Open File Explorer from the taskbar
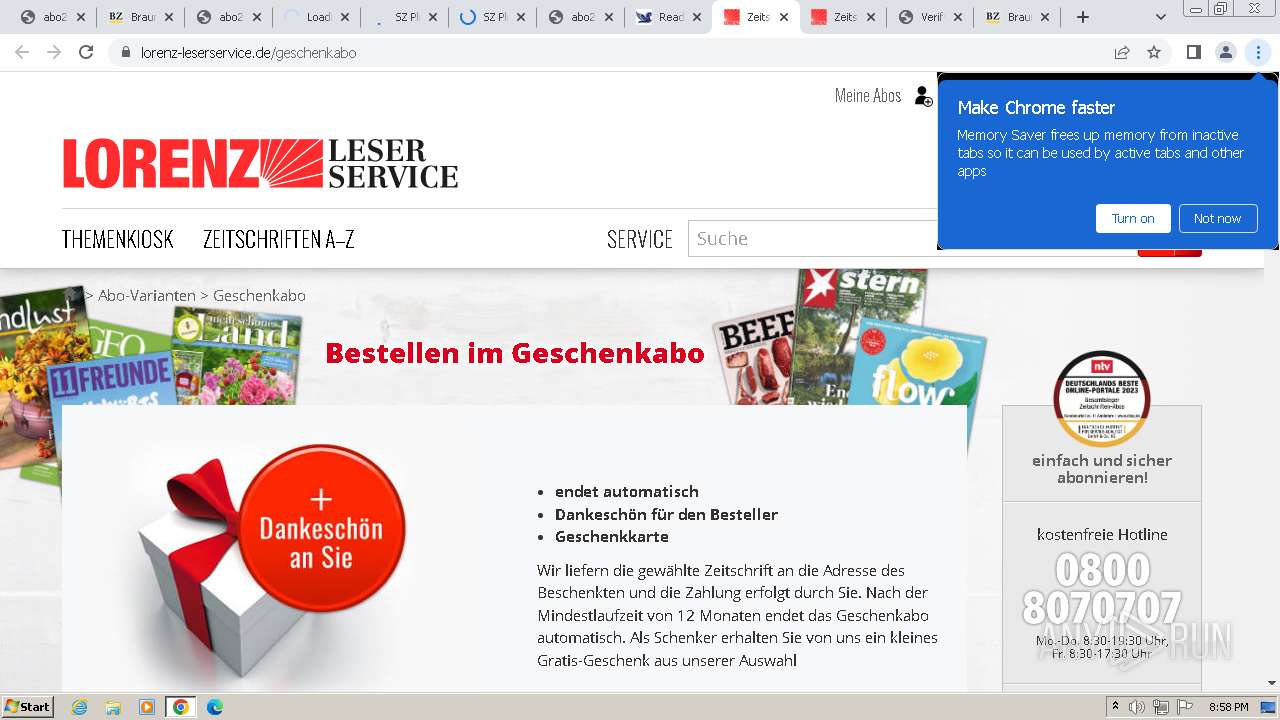 coord(113,707)
